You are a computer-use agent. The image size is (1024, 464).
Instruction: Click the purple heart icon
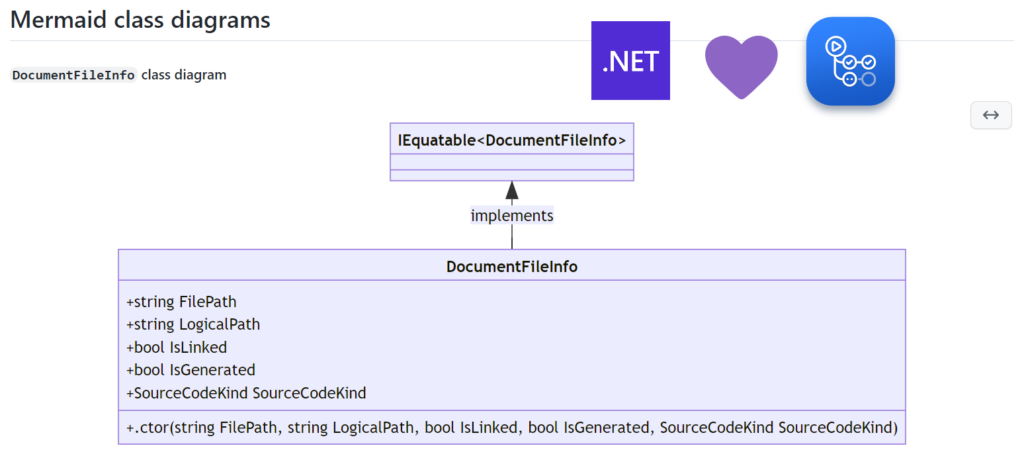tap(741, 65)
